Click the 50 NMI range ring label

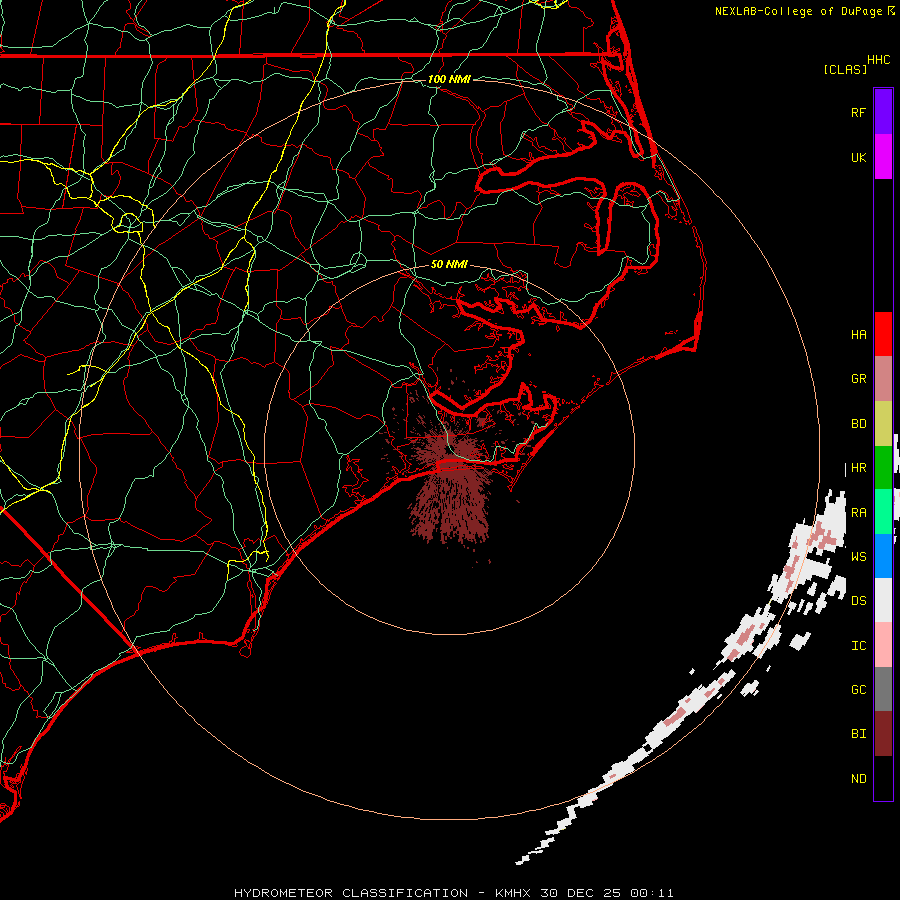[x=449, y=264]
